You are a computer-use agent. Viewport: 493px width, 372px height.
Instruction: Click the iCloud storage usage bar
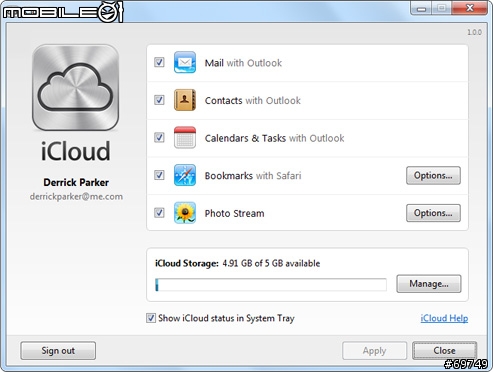coord(271,285)
